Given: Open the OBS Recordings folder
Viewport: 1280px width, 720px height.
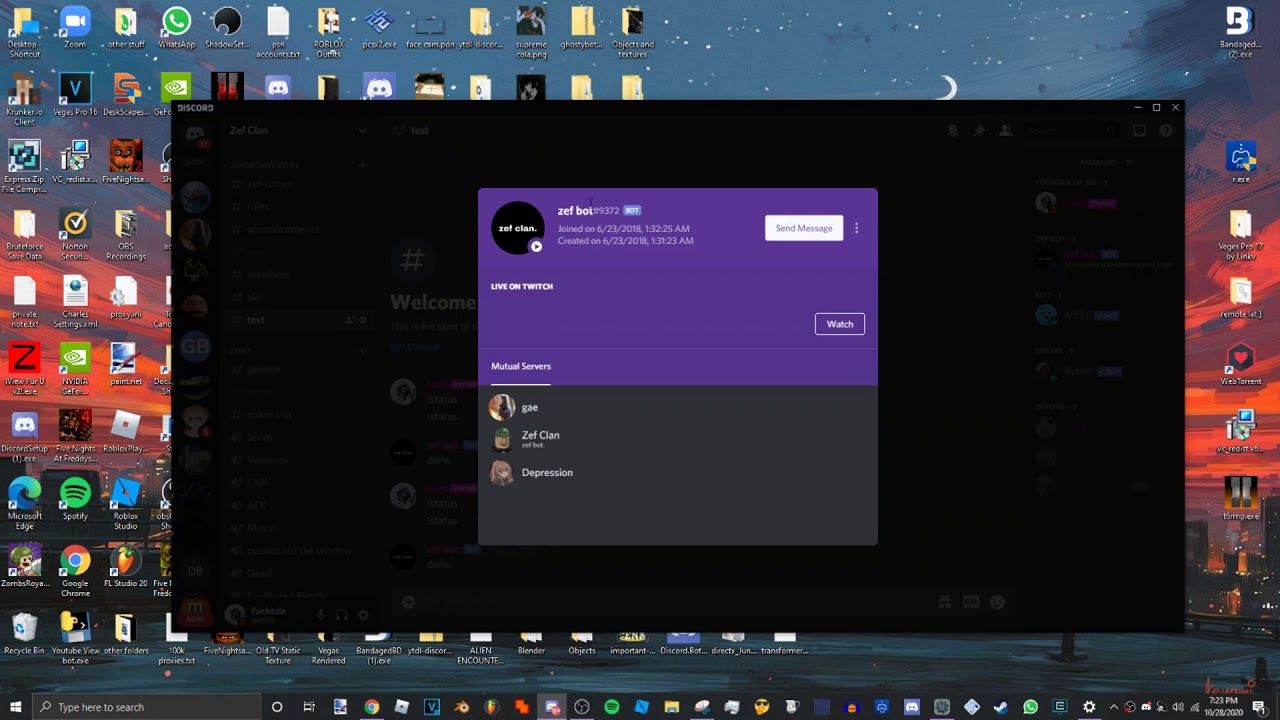Looking at the screenshot, I should click(x=126, y=235).
